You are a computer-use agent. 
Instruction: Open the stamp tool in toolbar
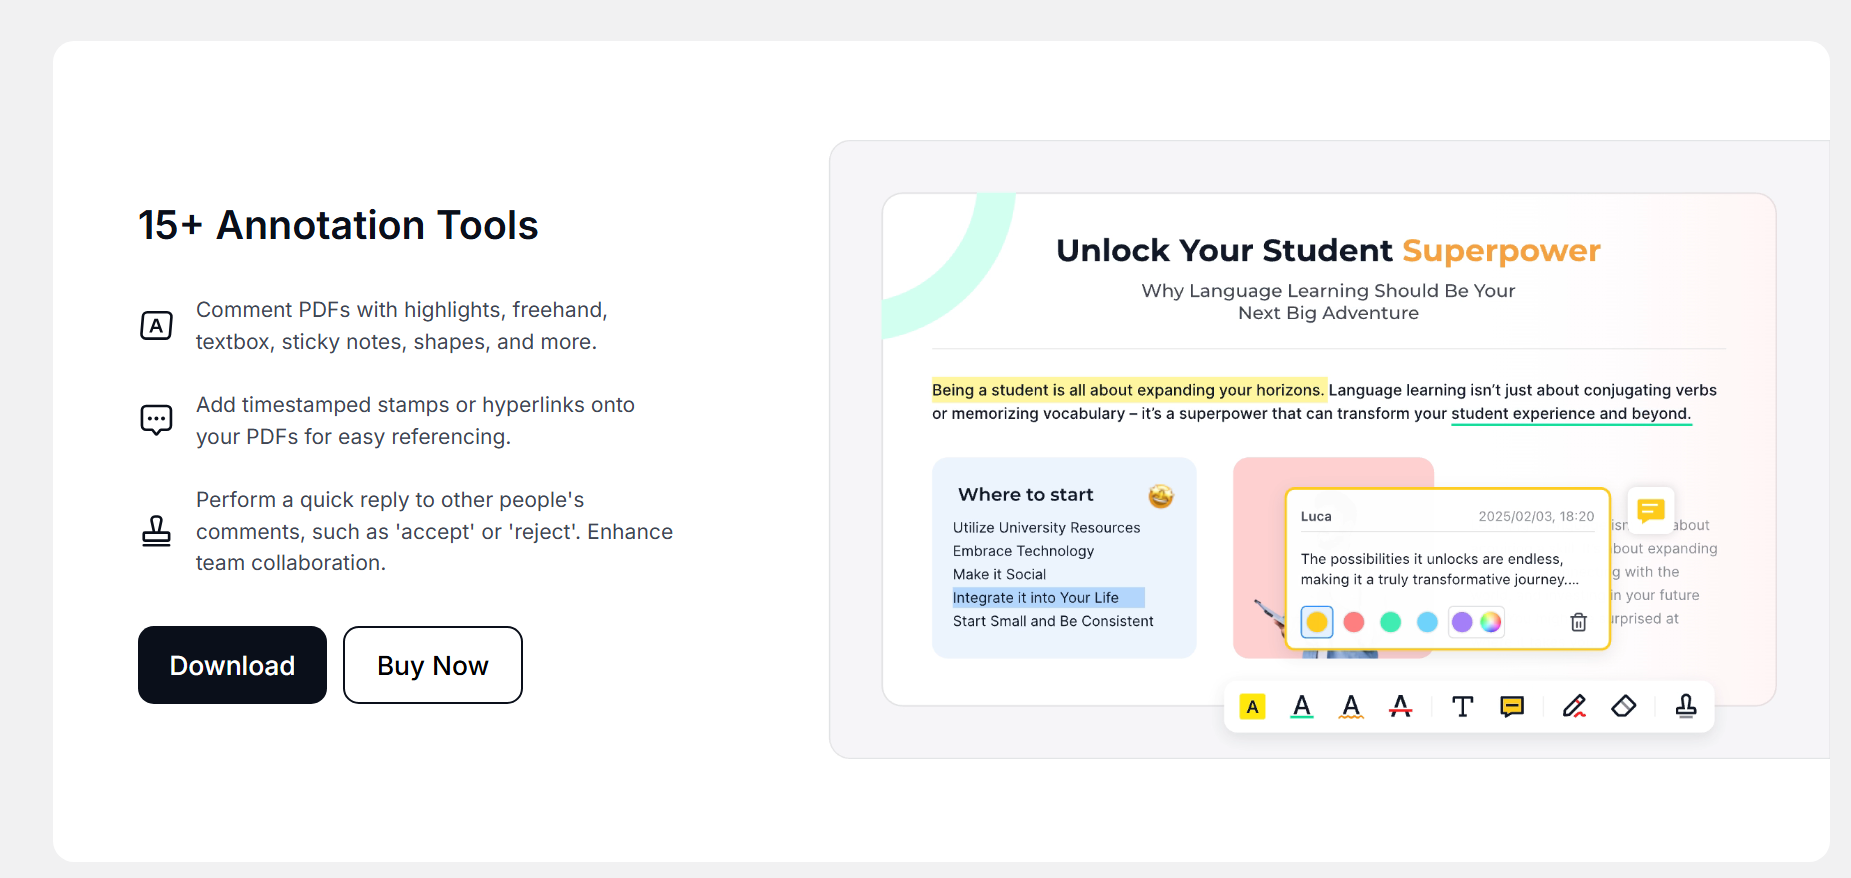coord(1686,707)
